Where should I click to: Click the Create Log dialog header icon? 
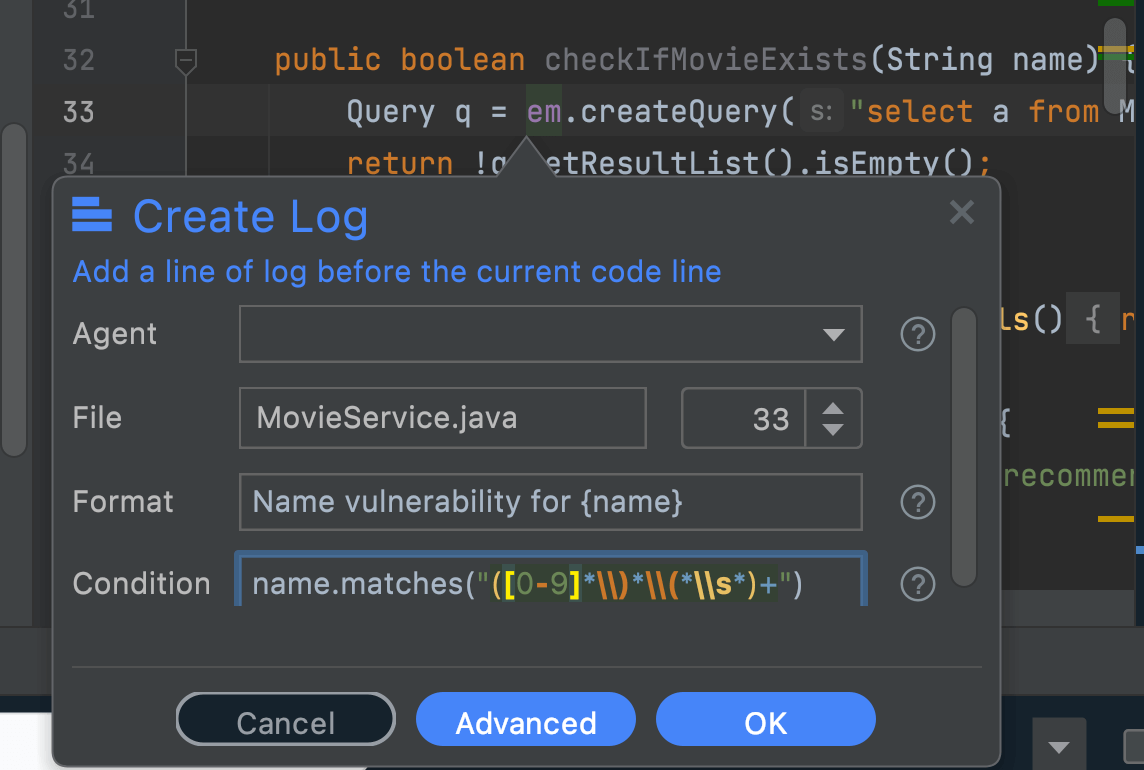pos(94,215)
